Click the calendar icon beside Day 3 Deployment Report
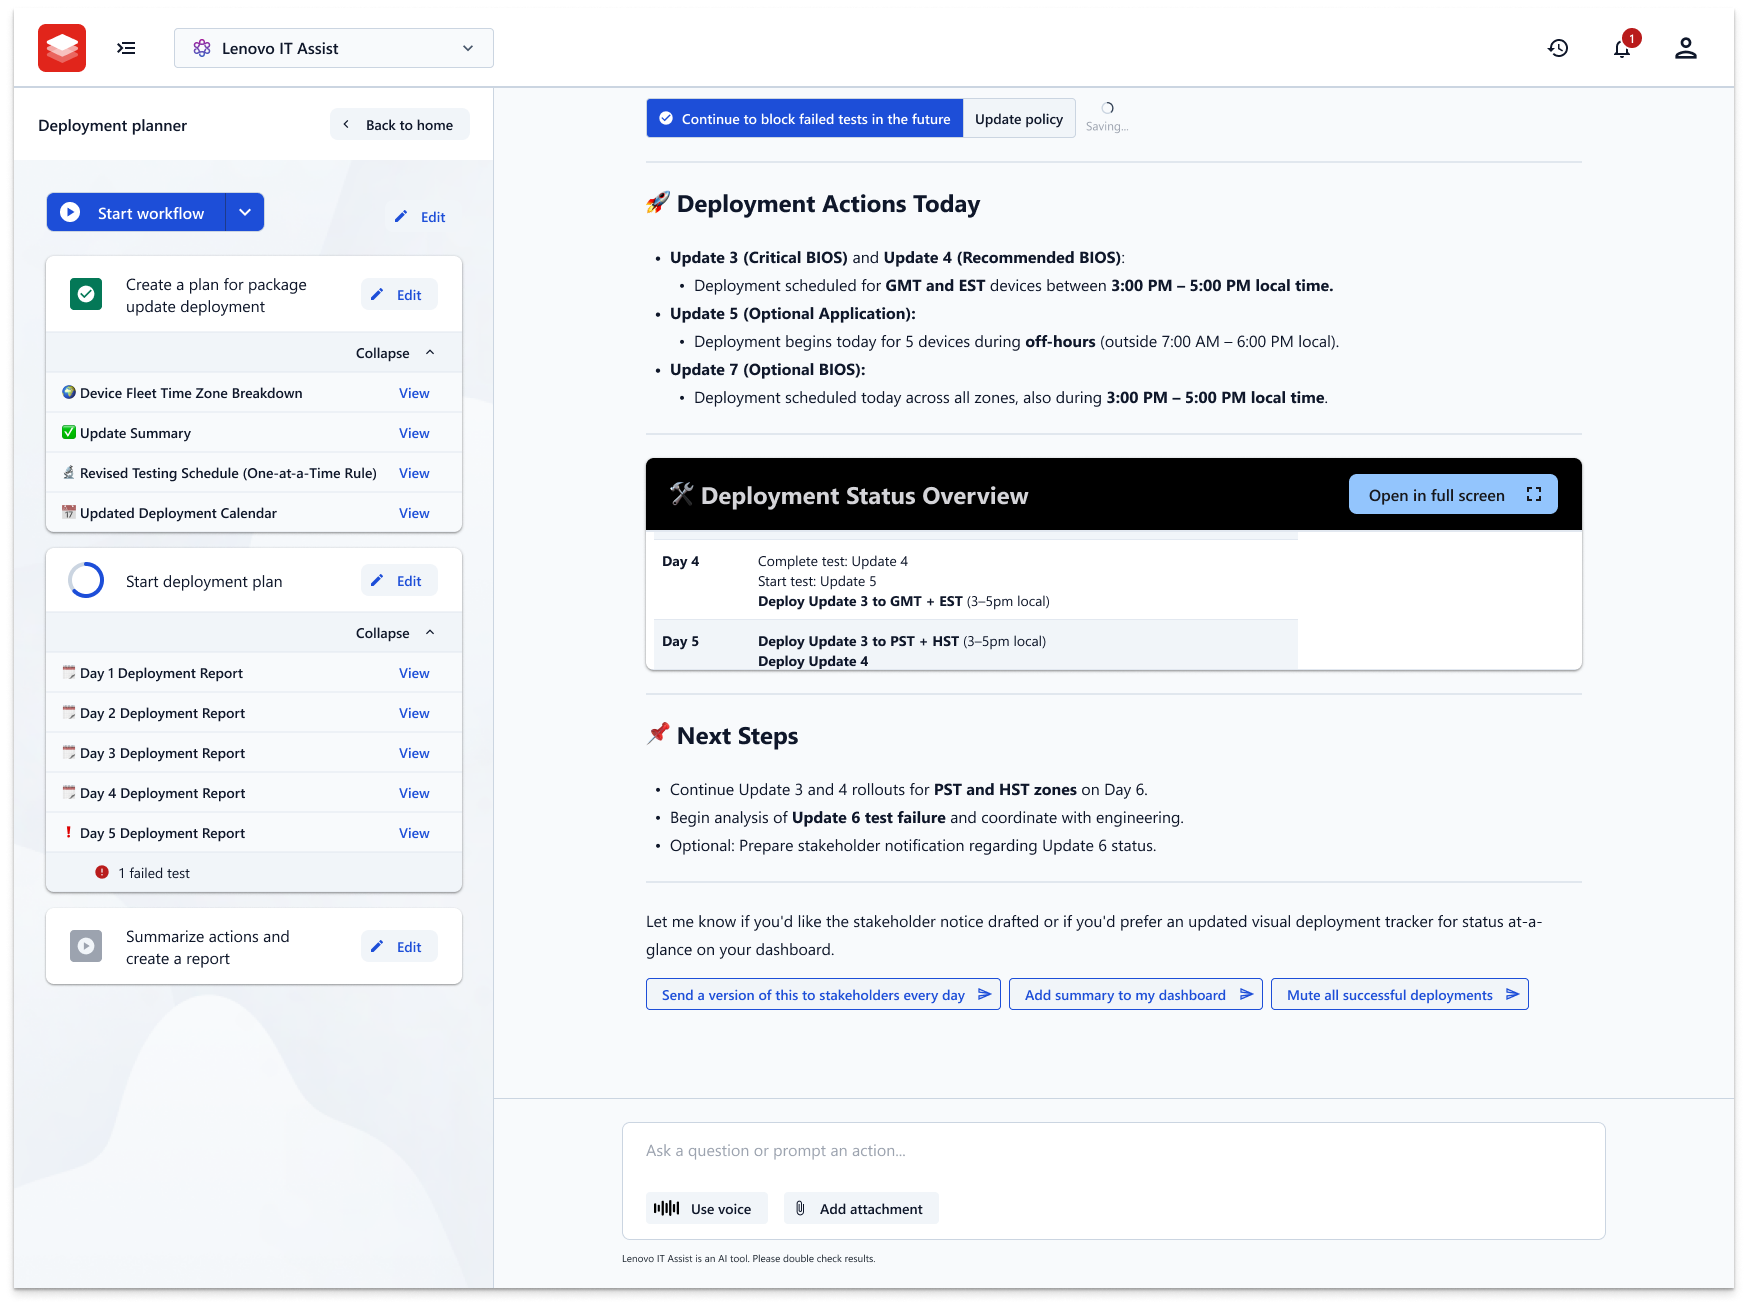1748x1308 pixels. pyautogui.click(x=69, y=752)
